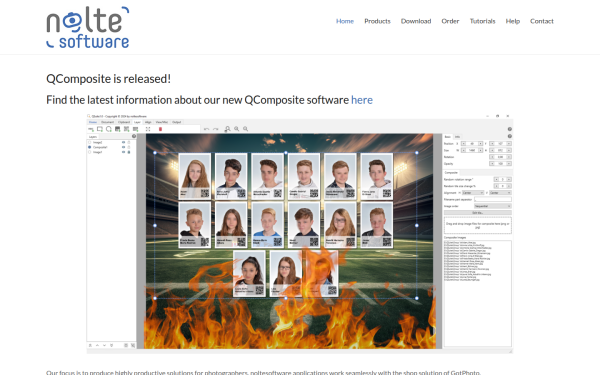The width and height of the screenshot is (600, 375).
Task: Click the add image layer icon next to ellipse
Action: click(118, 129)
